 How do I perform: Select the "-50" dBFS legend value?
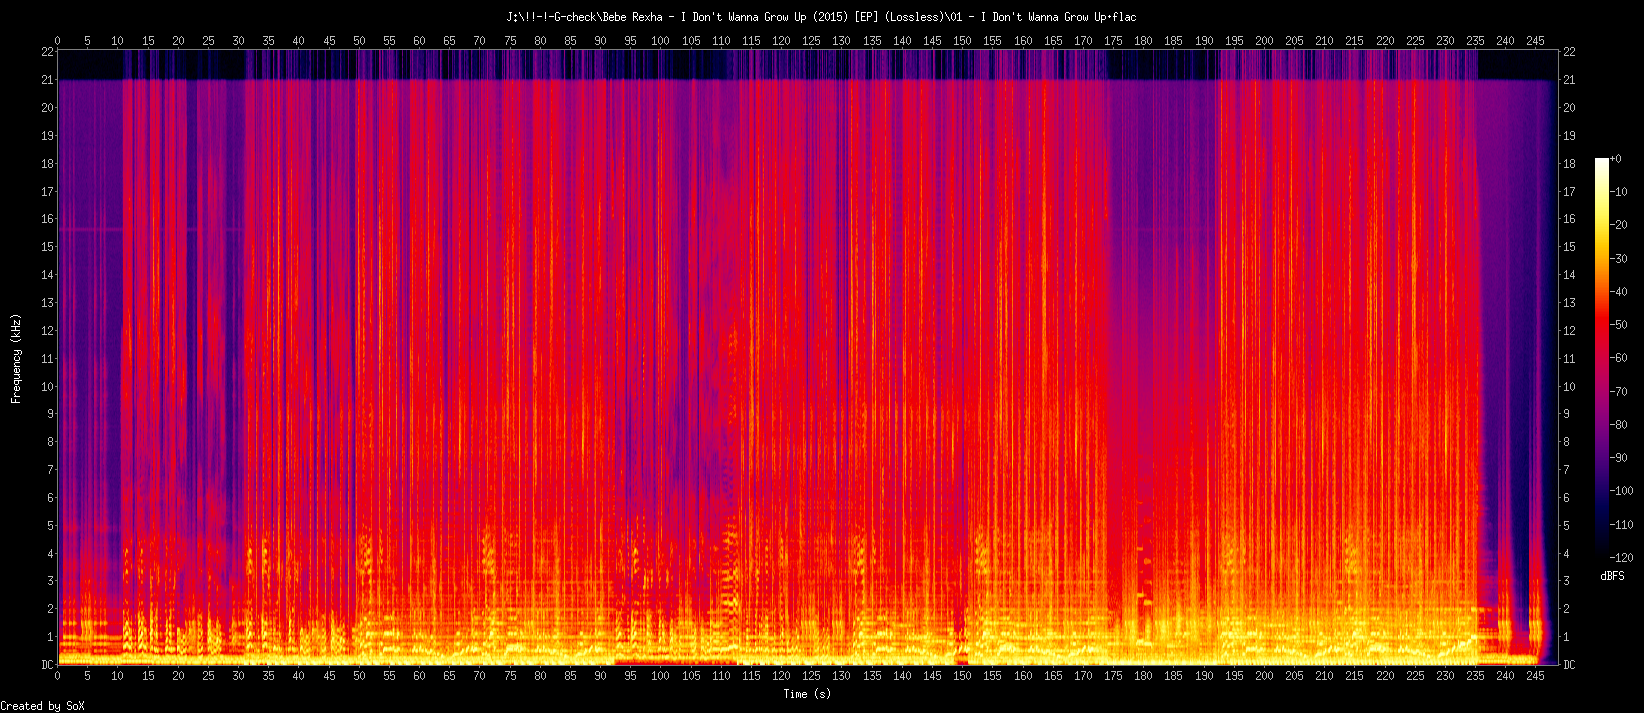(1618, 325)
